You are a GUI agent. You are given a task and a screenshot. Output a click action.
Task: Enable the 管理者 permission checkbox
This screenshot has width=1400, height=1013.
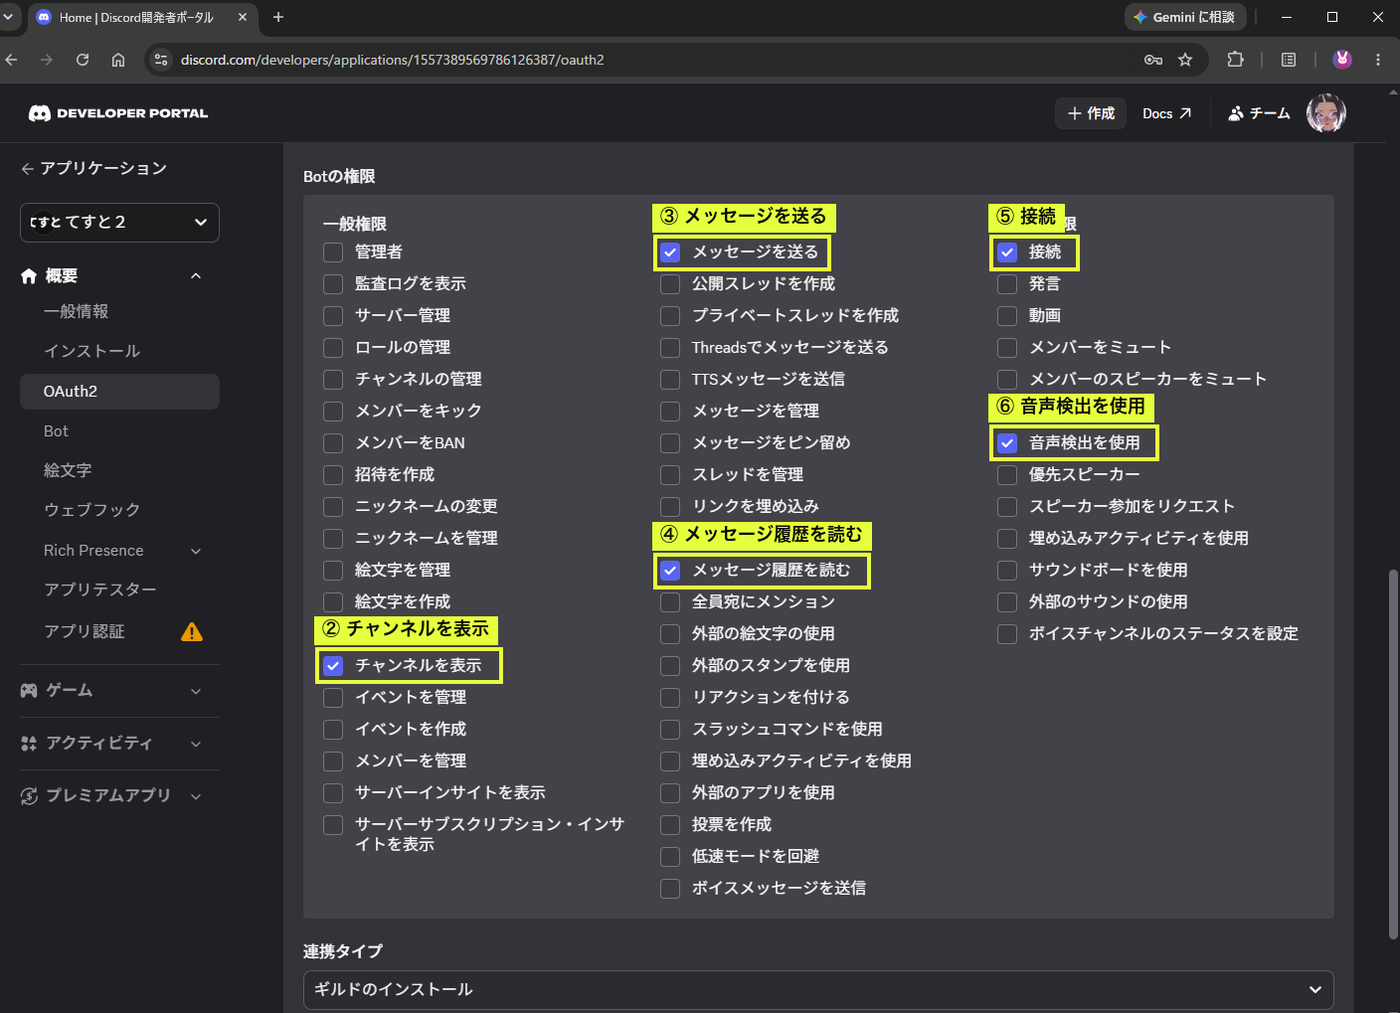tap(333, 252)
